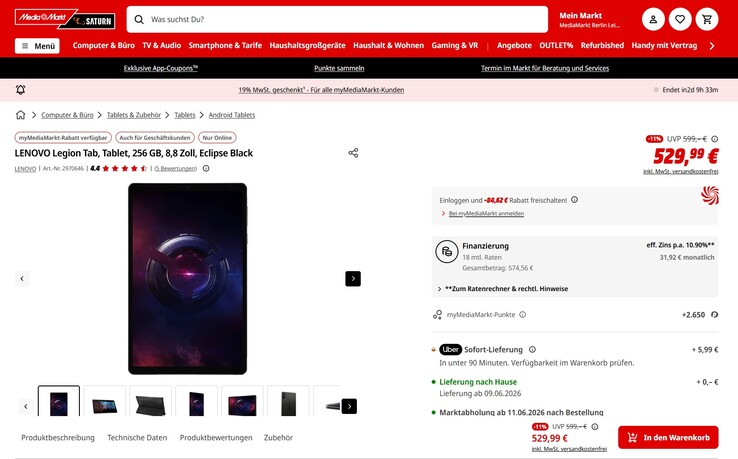Open Refurbished menu item

point(602,45)
